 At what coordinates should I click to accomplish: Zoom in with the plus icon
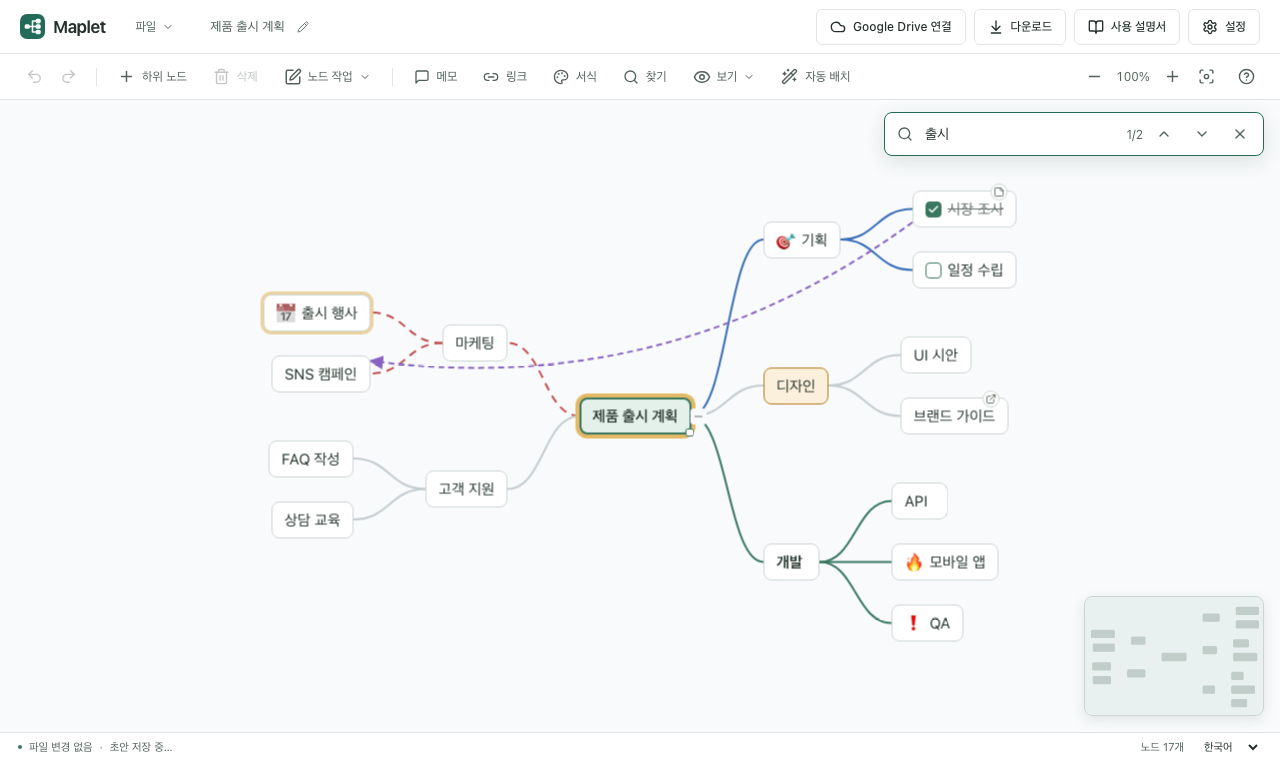1172,77
